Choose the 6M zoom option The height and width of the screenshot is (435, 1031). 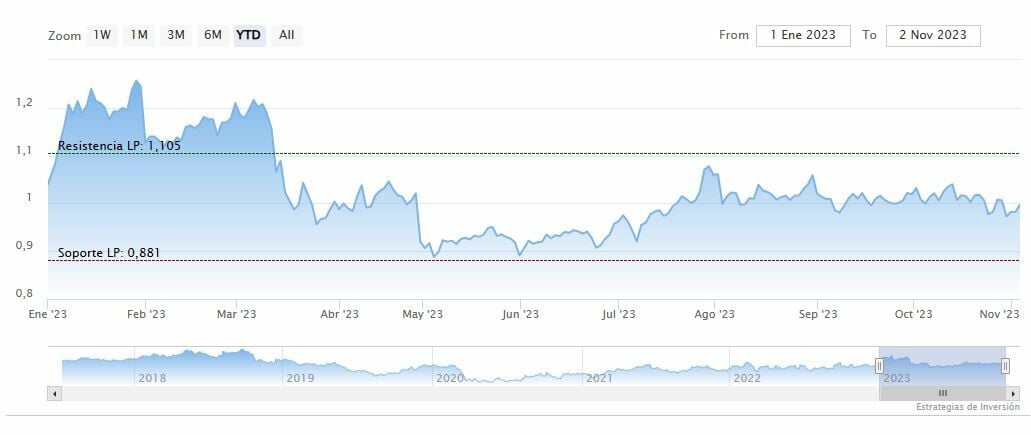pos(213,35)
